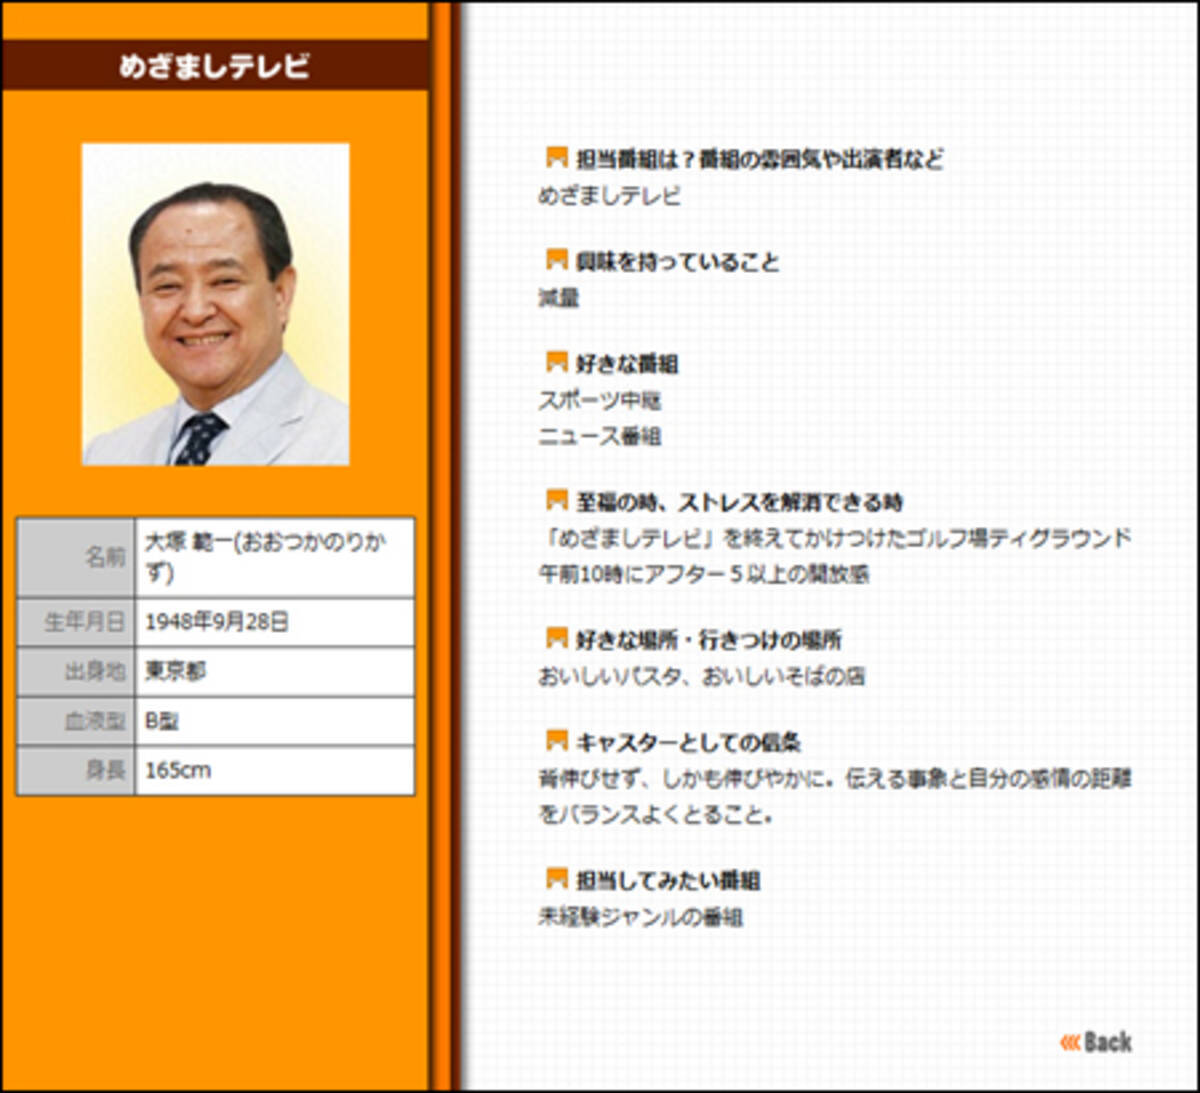Click the answer スポーツ中継
Viewport: 1200px width, 1093px height.
tap(600, 401)
